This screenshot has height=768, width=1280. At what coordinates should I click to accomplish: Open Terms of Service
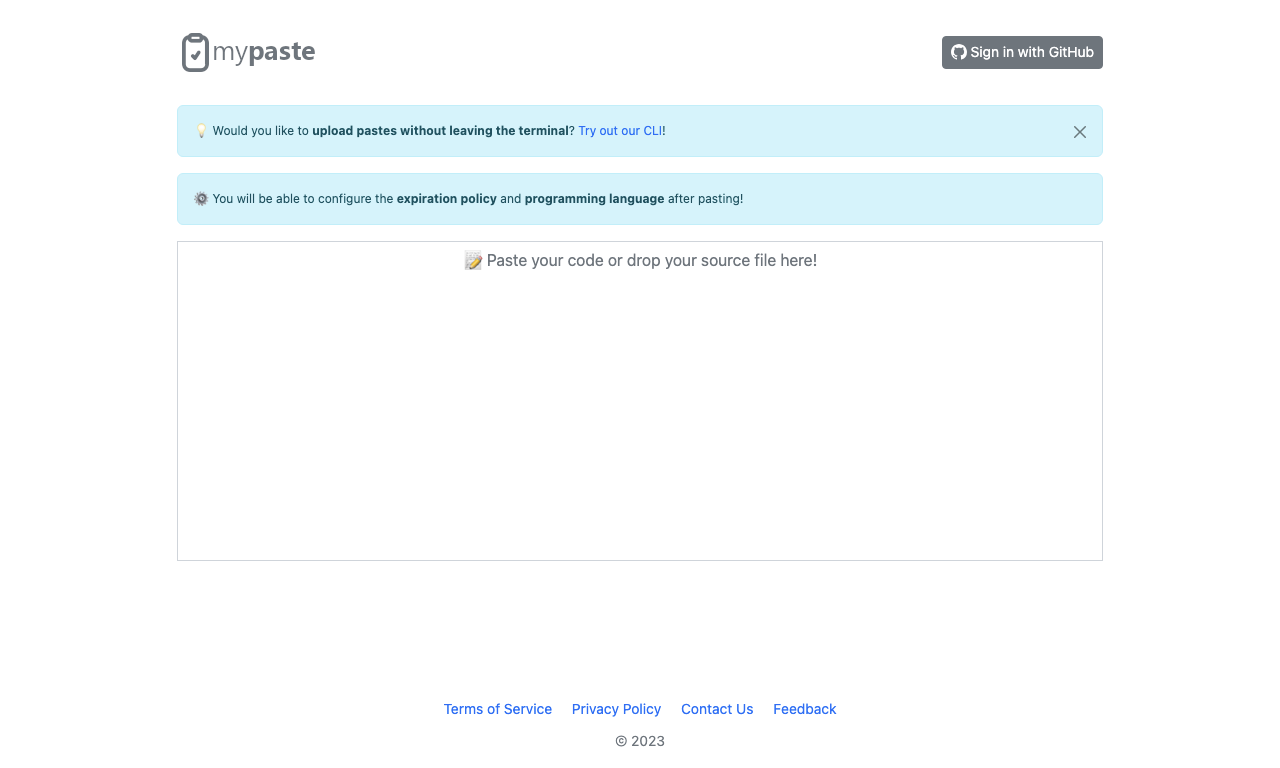pos(498,709)
